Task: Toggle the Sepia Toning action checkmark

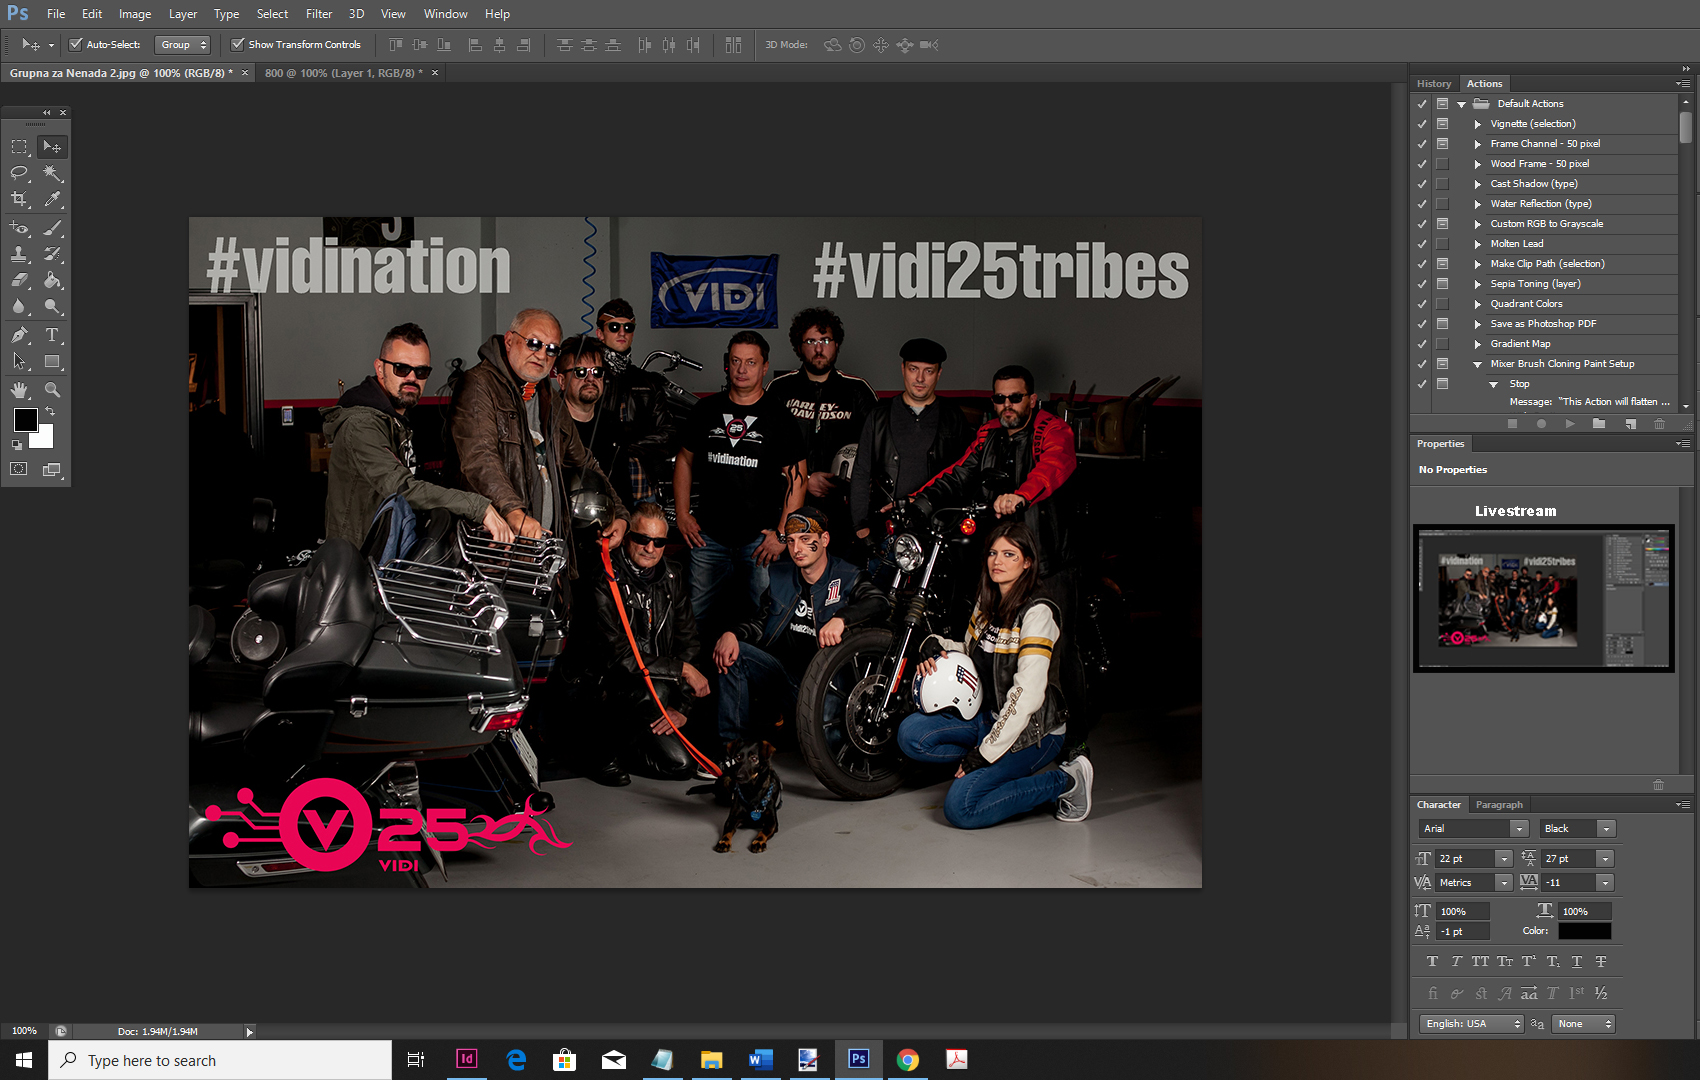Action: (x=1422, y=284)
